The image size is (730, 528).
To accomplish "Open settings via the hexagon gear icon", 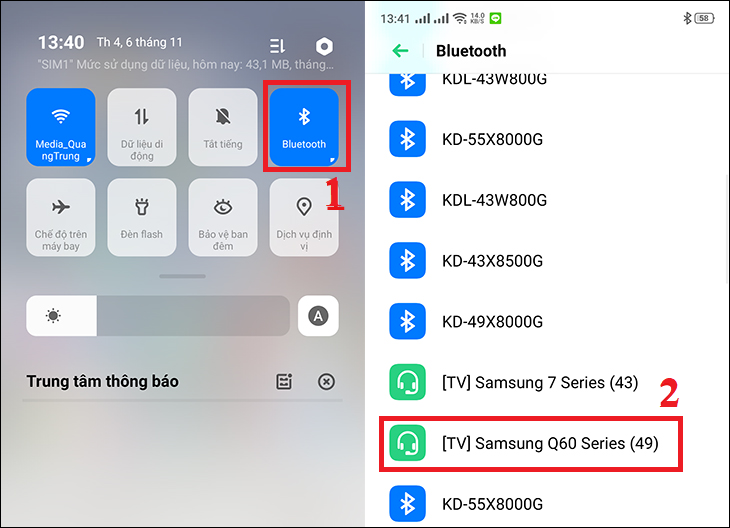I will click(324, 46).
